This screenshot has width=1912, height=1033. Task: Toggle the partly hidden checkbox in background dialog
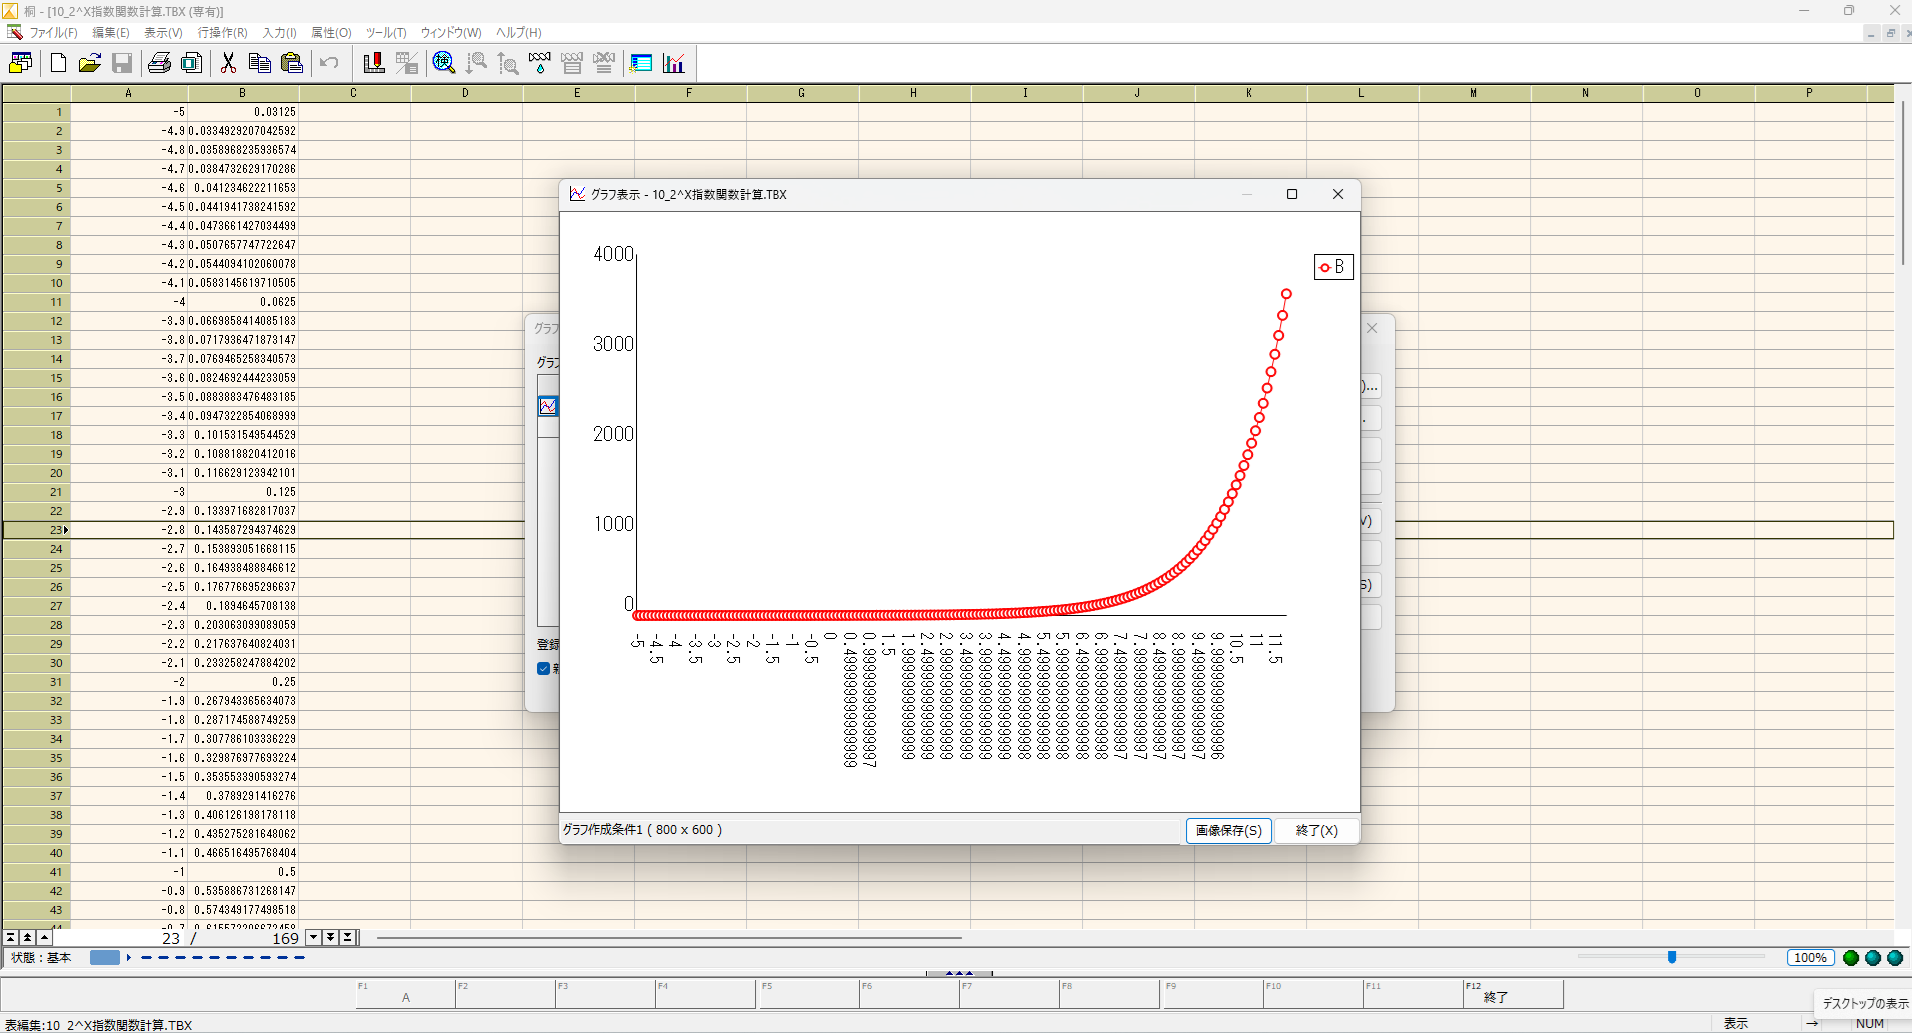coord(544,669)
